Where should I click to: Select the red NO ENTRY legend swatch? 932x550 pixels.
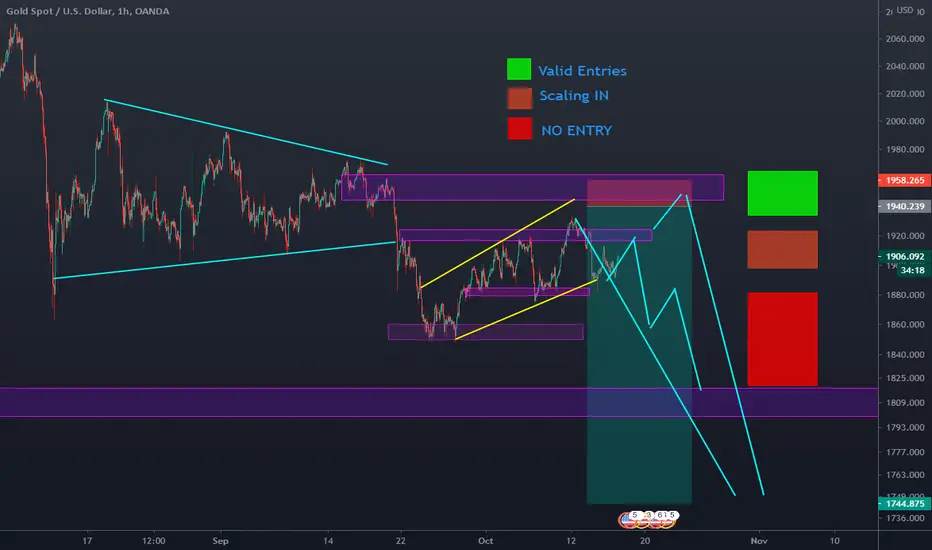pos(519,128)
